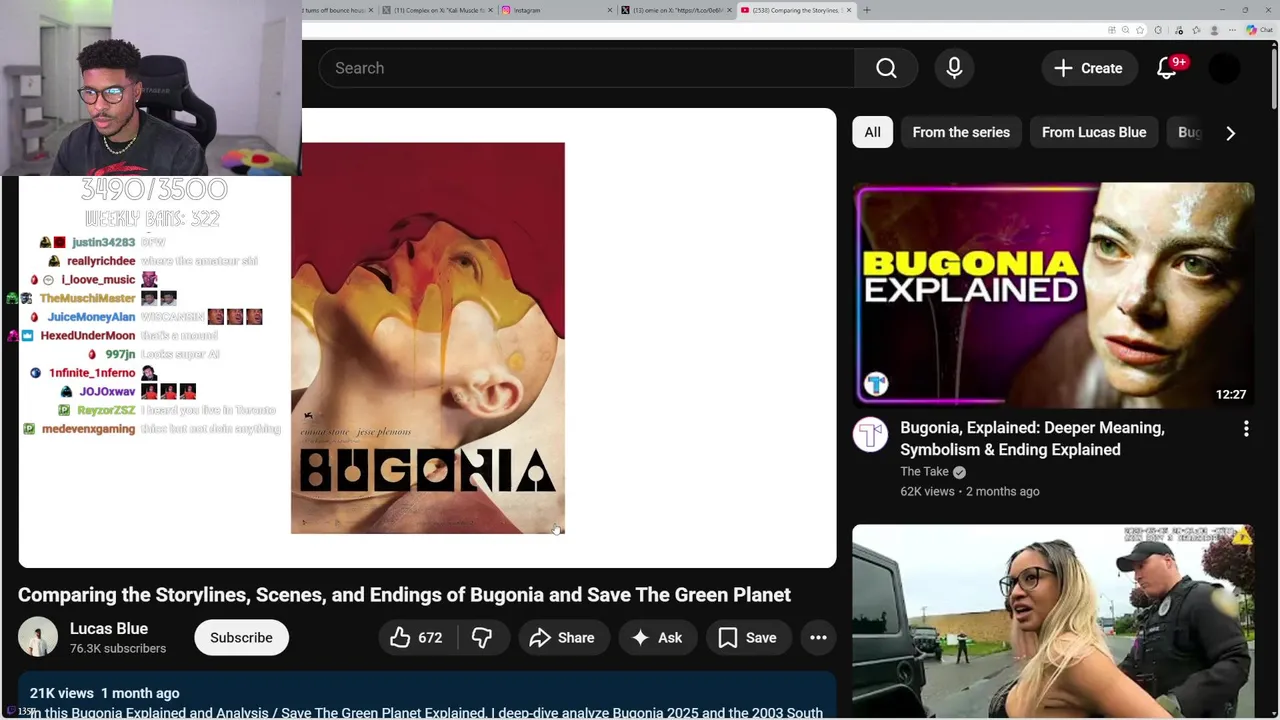This screenshot has width=1280, height=720.
Task: Expand the video description text
Action: pos(426,712)
